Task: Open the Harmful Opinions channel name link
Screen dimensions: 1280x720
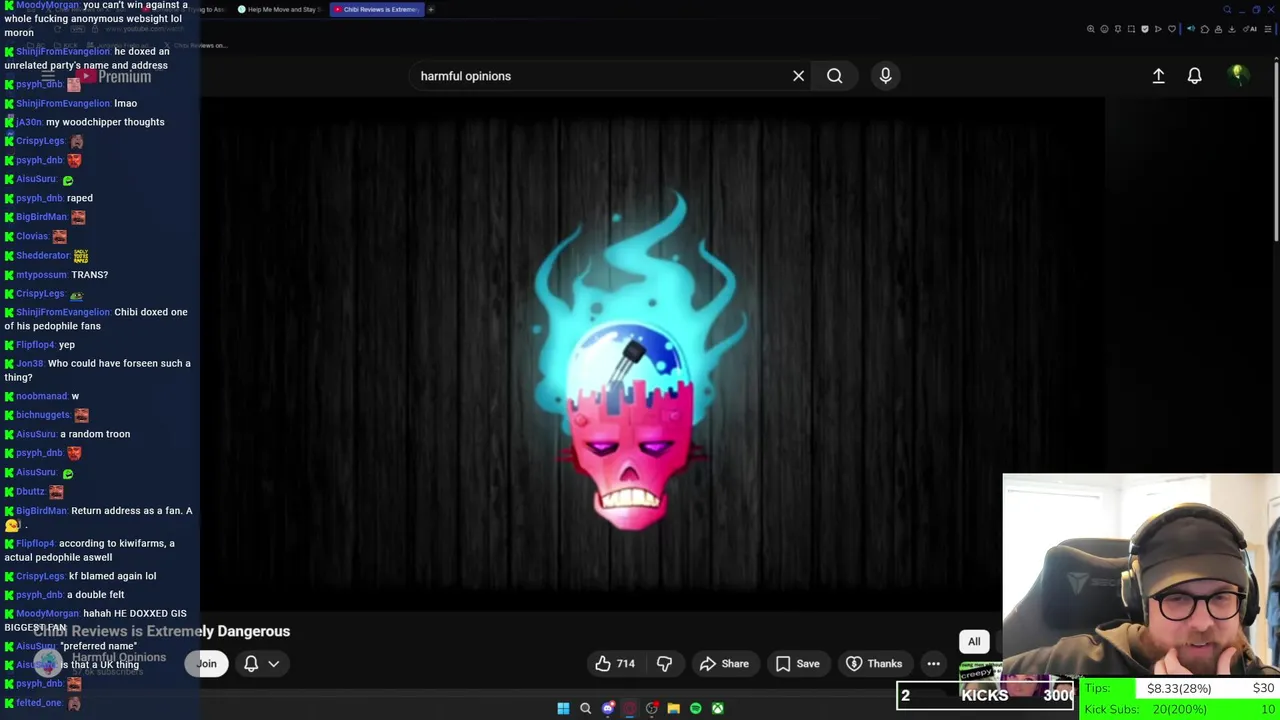Action: coord(119,657)
